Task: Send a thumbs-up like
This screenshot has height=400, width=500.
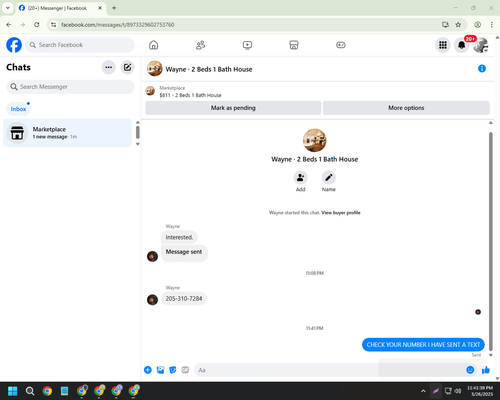Action: [486, 370]
